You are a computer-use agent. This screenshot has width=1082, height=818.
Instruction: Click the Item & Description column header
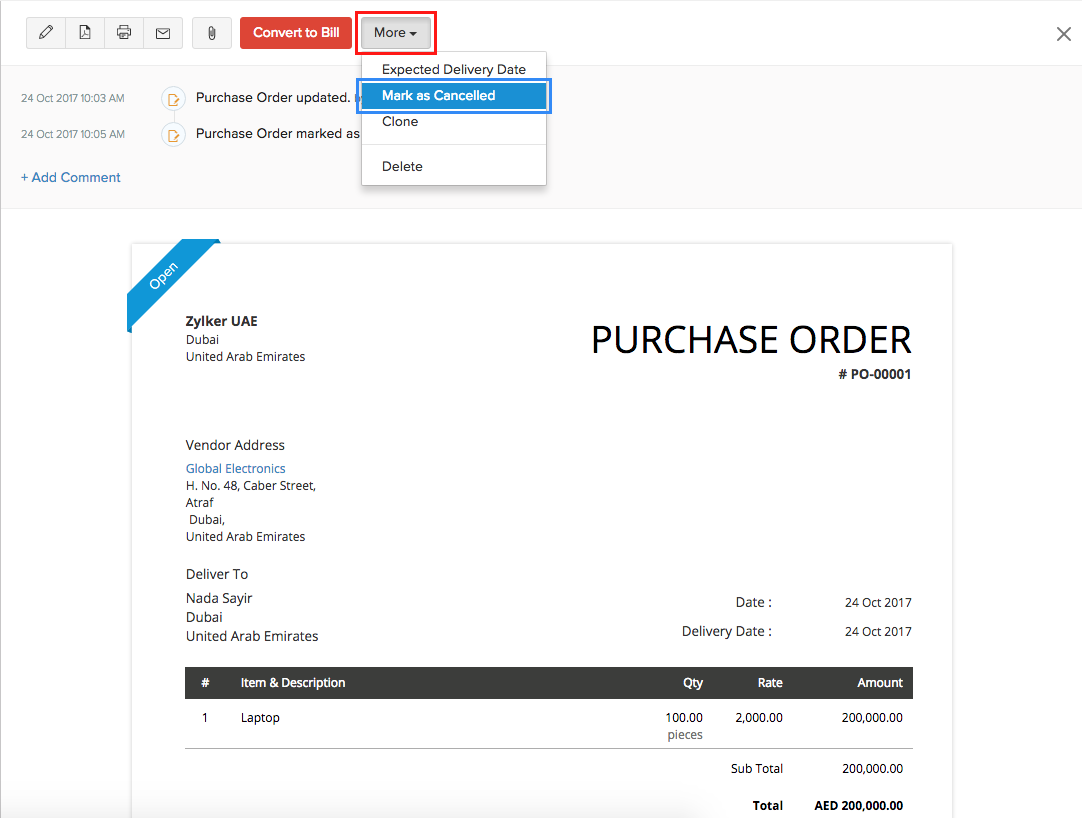coord(293,683)
